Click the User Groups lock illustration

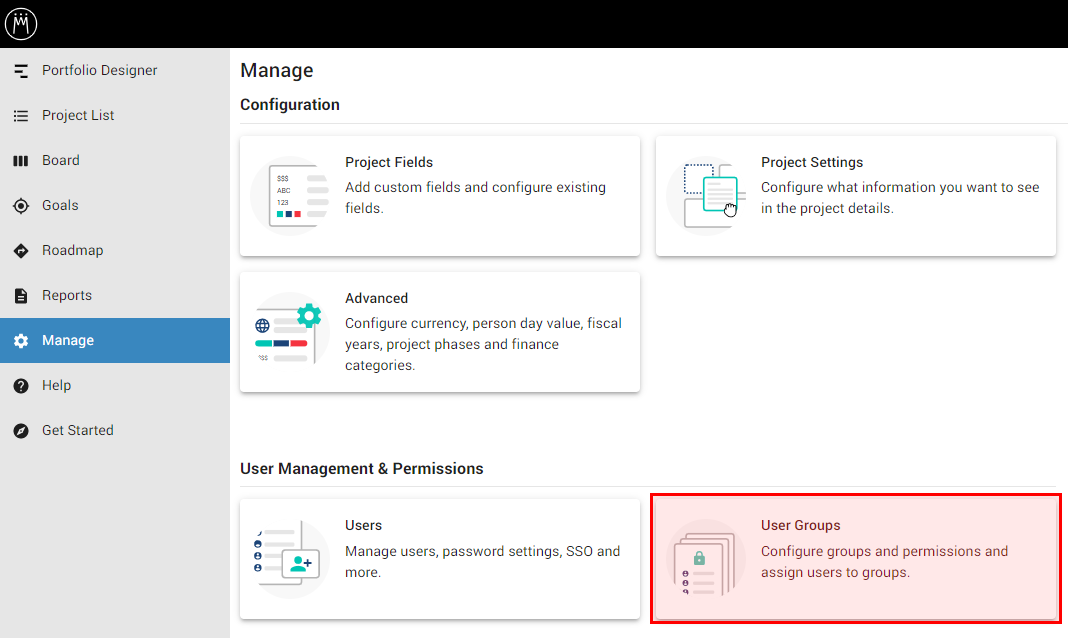point(706,559)
